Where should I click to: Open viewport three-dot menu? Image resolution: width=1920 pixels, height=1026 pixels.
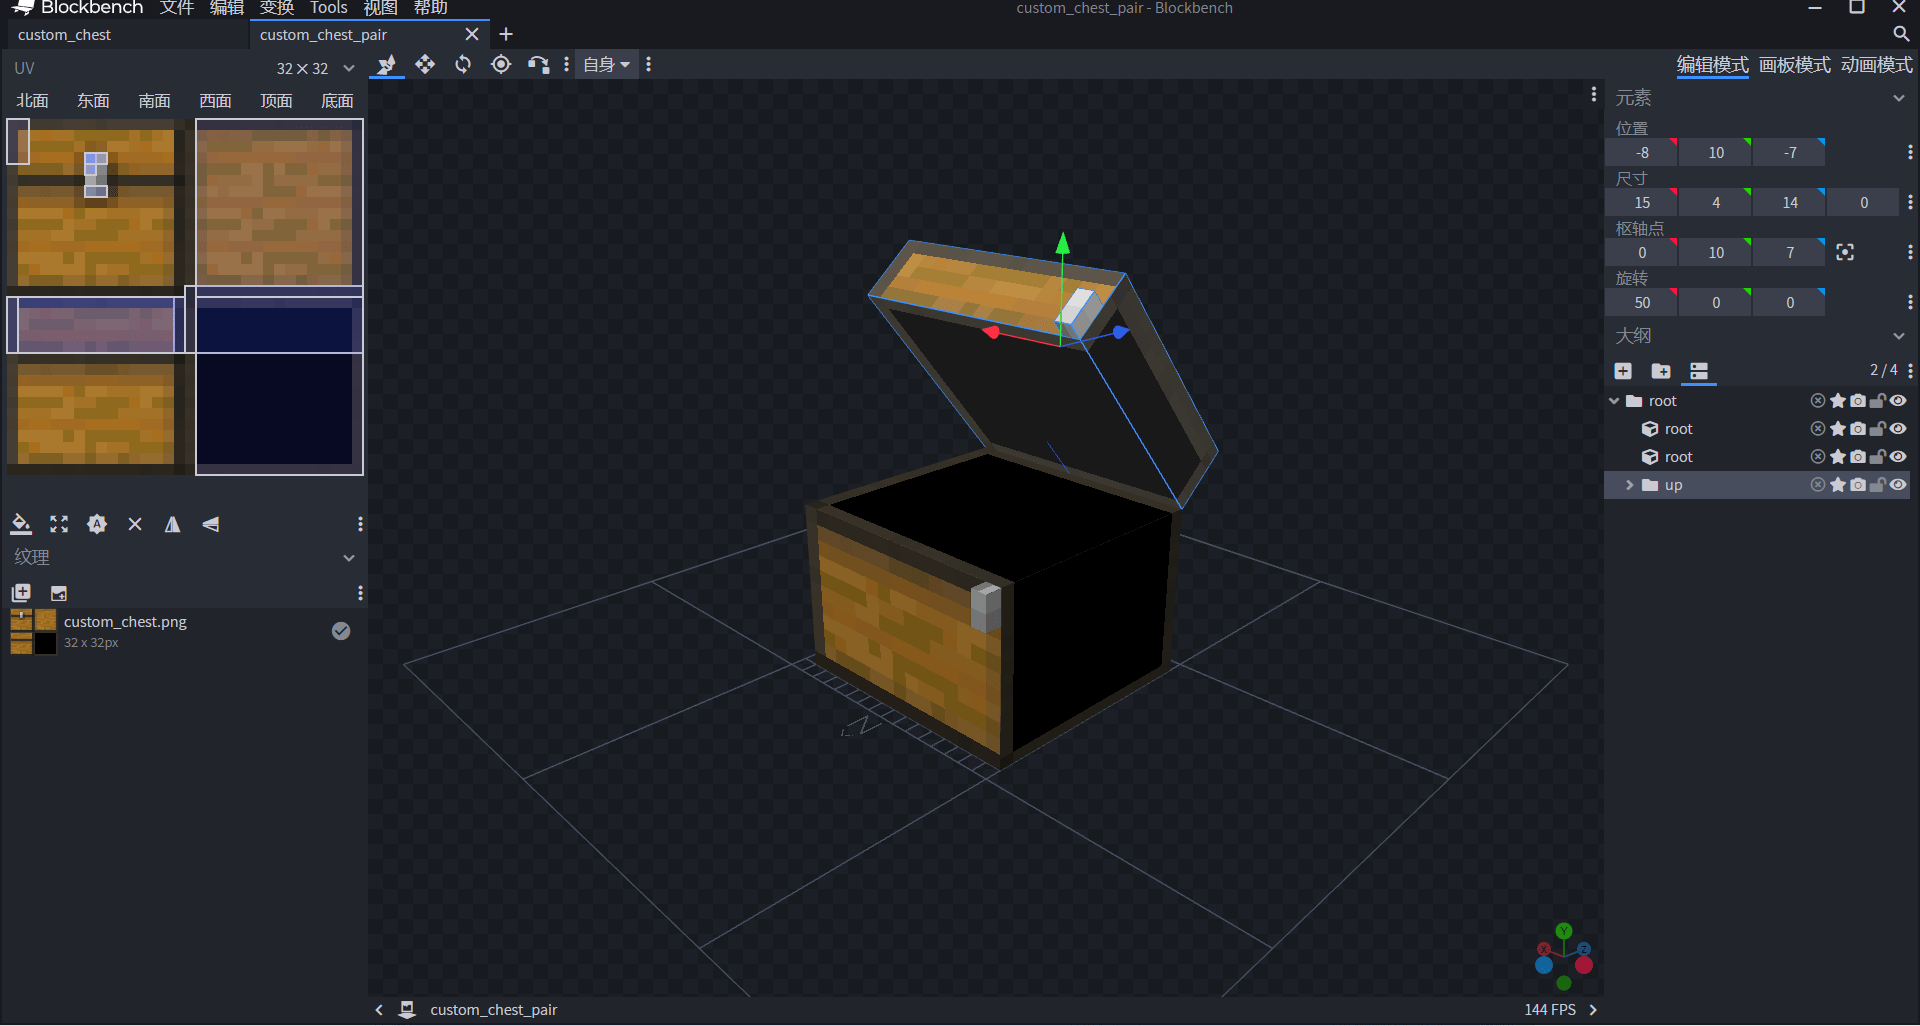pyautogui.click(x=1594, y=94)
